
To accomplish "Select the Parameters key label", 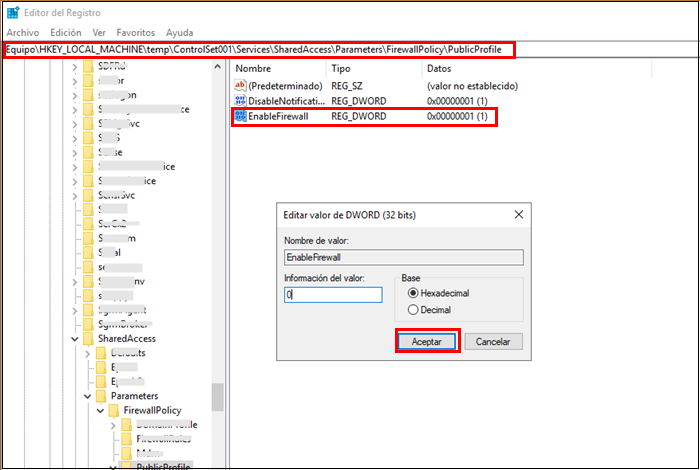I will pyautogui.click(x=134, y=396).
